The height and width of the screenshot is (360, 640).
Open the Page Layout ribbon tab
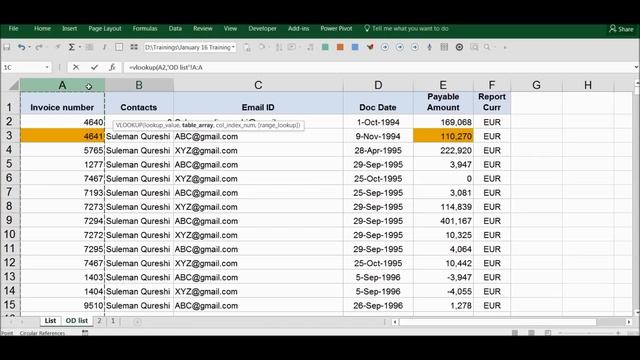[105, 29]
